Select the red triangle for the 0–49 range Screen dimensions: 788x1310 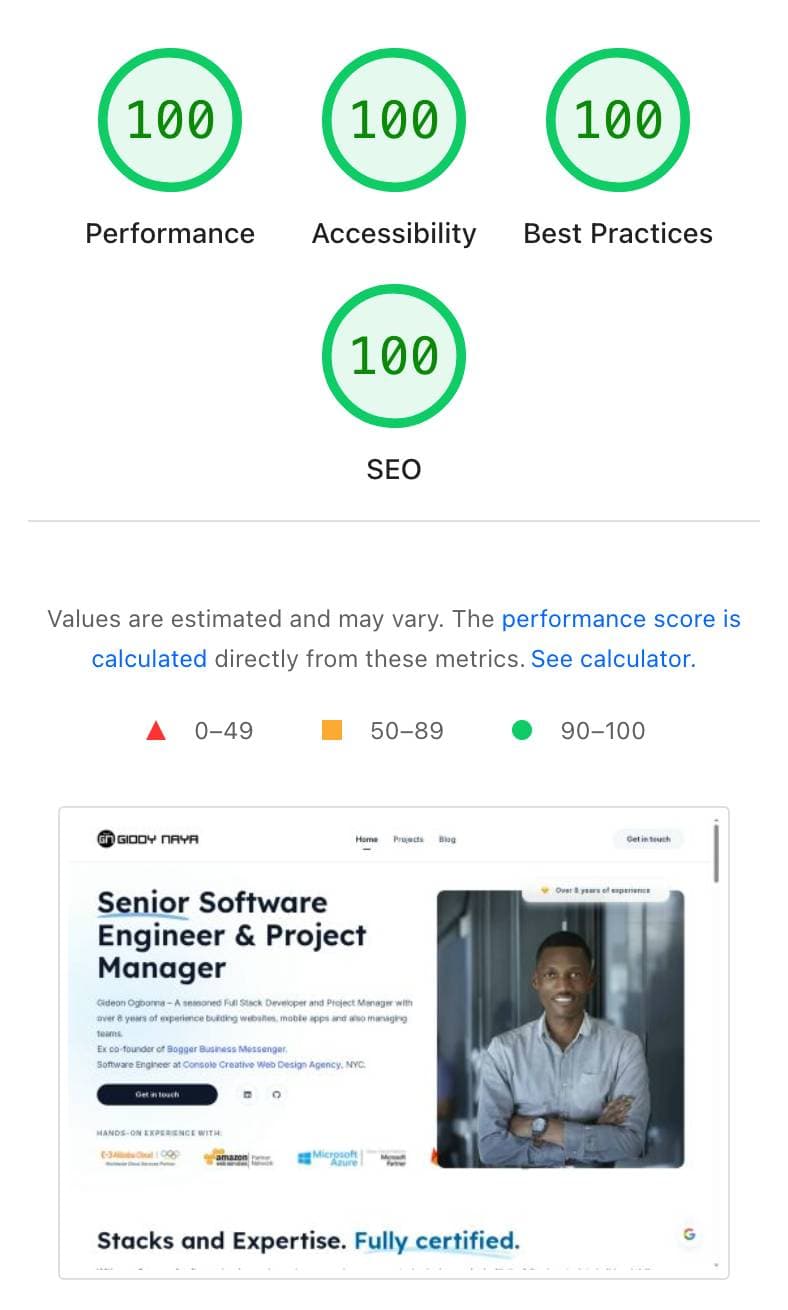157,730
